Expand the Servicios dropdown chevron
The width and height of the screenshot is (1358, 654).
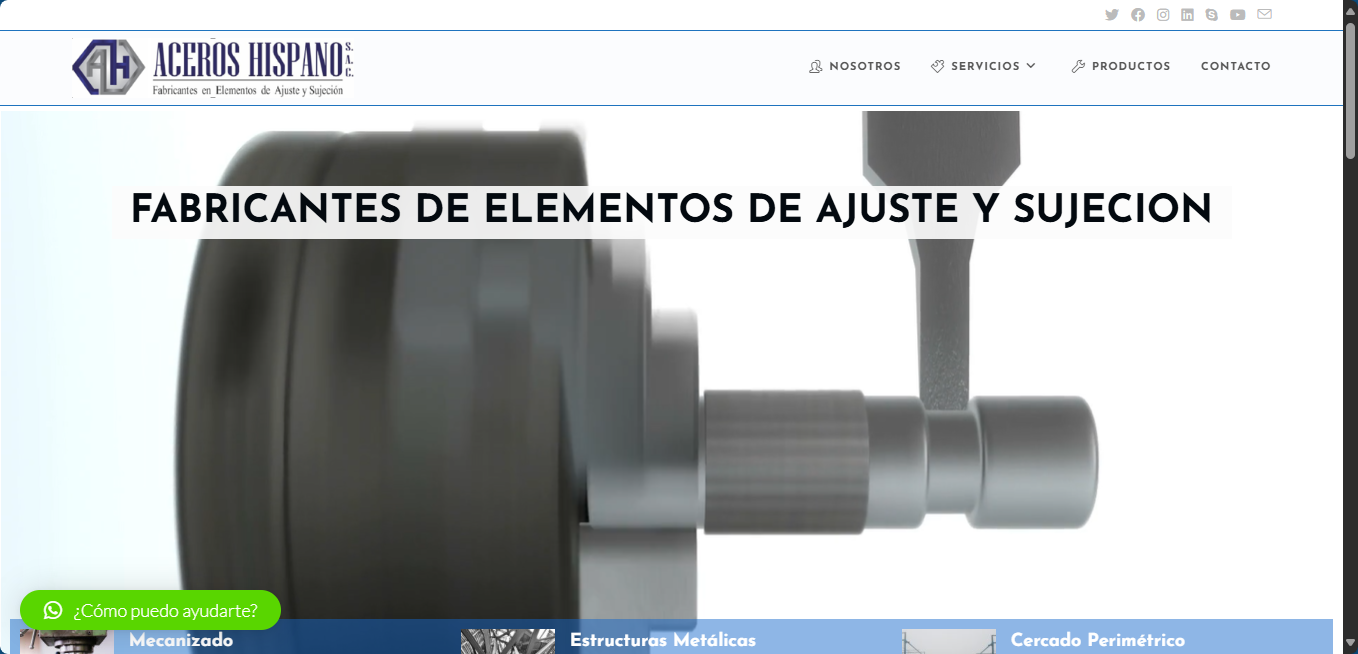tap(1031, 66)
